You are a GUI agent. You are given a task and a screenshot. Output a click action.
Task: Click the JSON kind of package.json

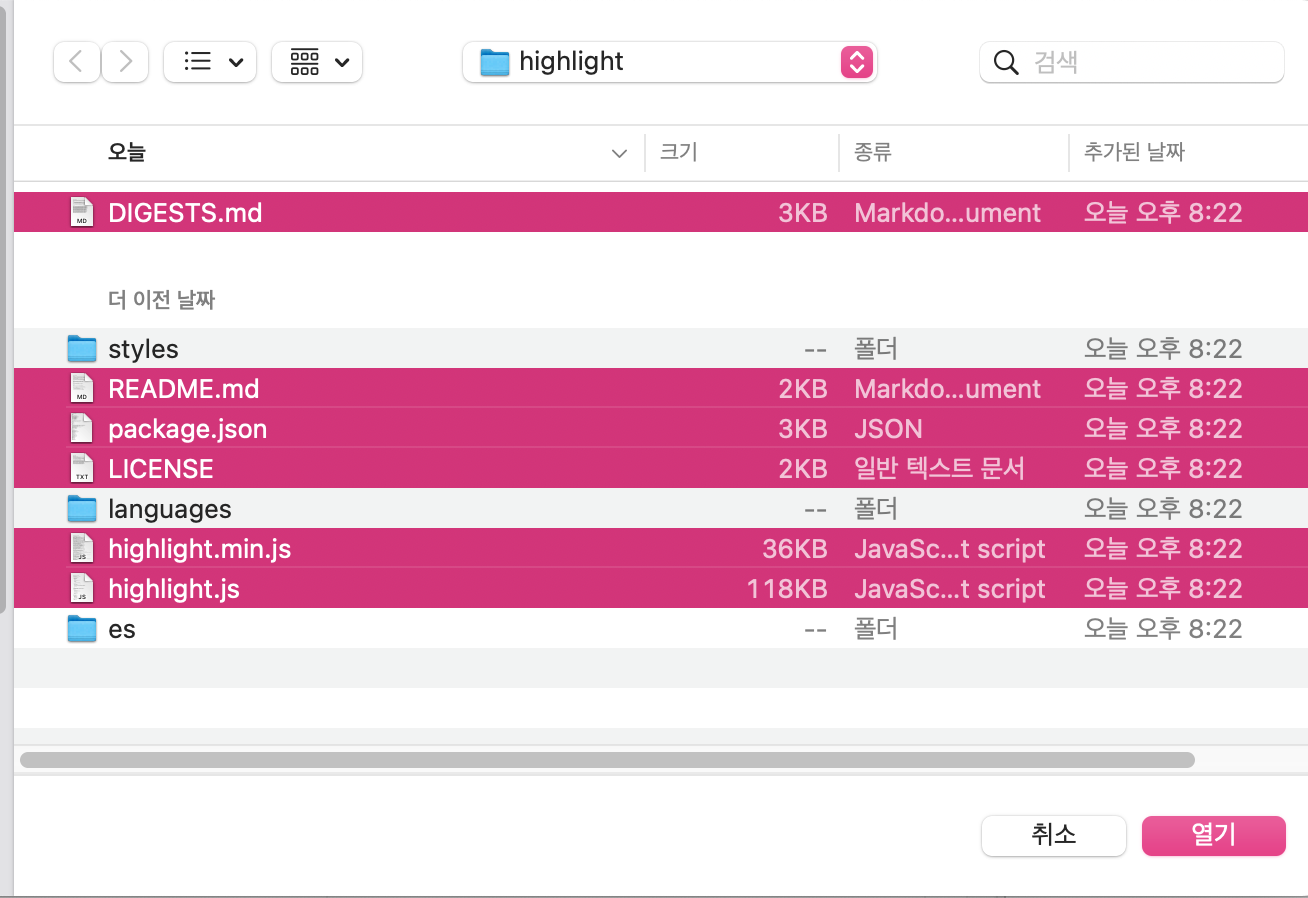tap(888, 429)
